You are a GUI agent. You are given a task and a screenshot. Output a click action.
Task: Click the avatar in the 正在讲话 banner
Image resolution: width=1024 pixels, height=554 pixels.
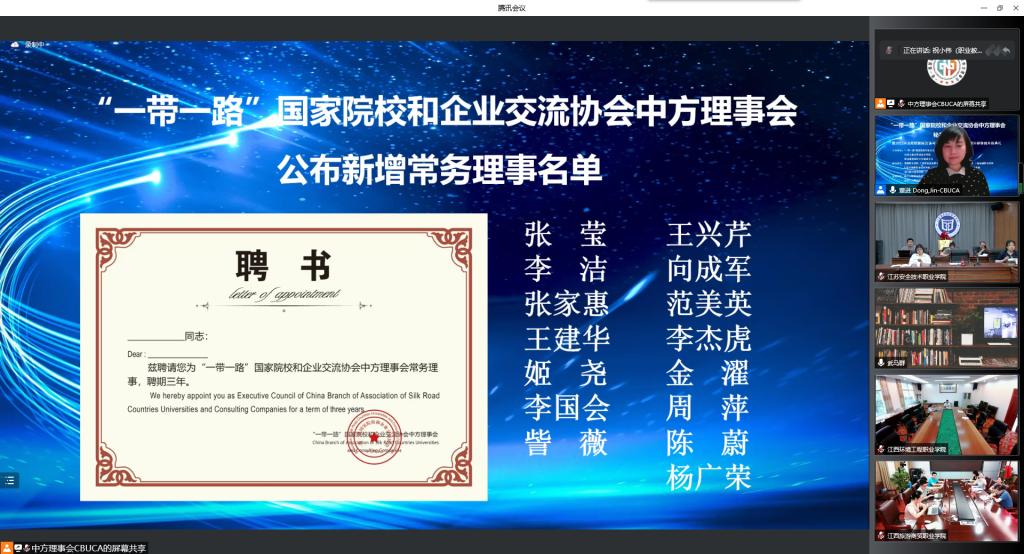click(x=889, y=50)
